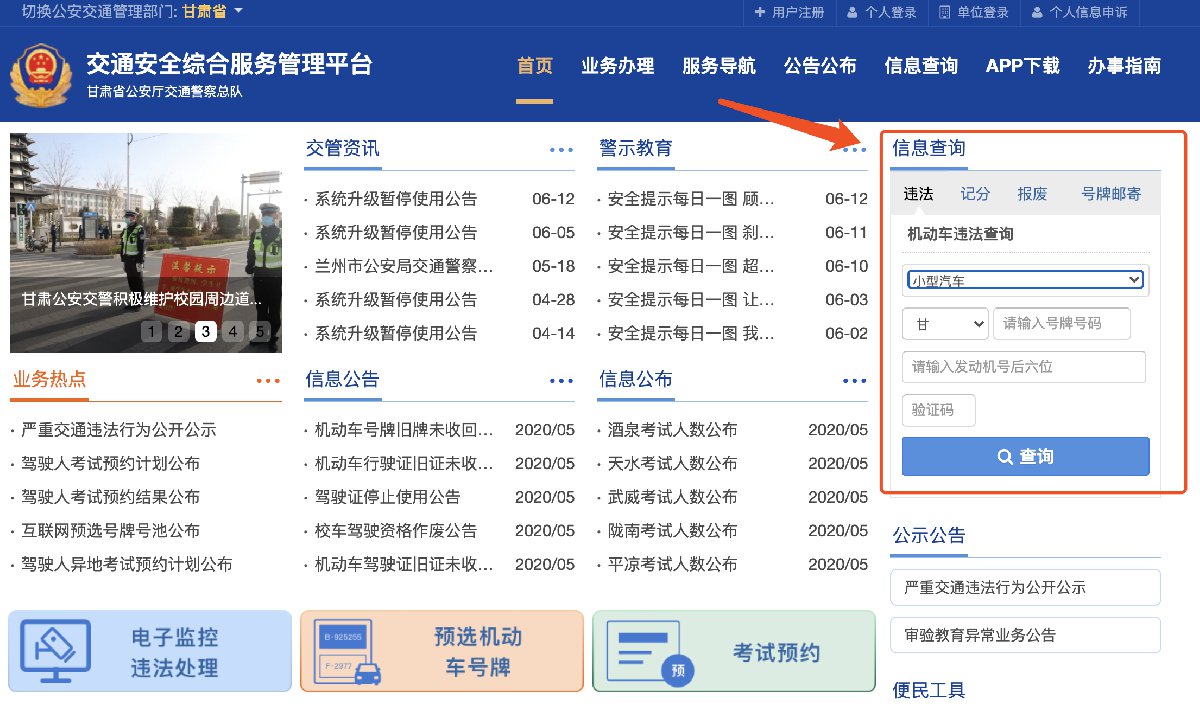Viewport: 1200px width, 706px height.
Task: Click the person icon beside 个人登录
Action: (851, 12)
